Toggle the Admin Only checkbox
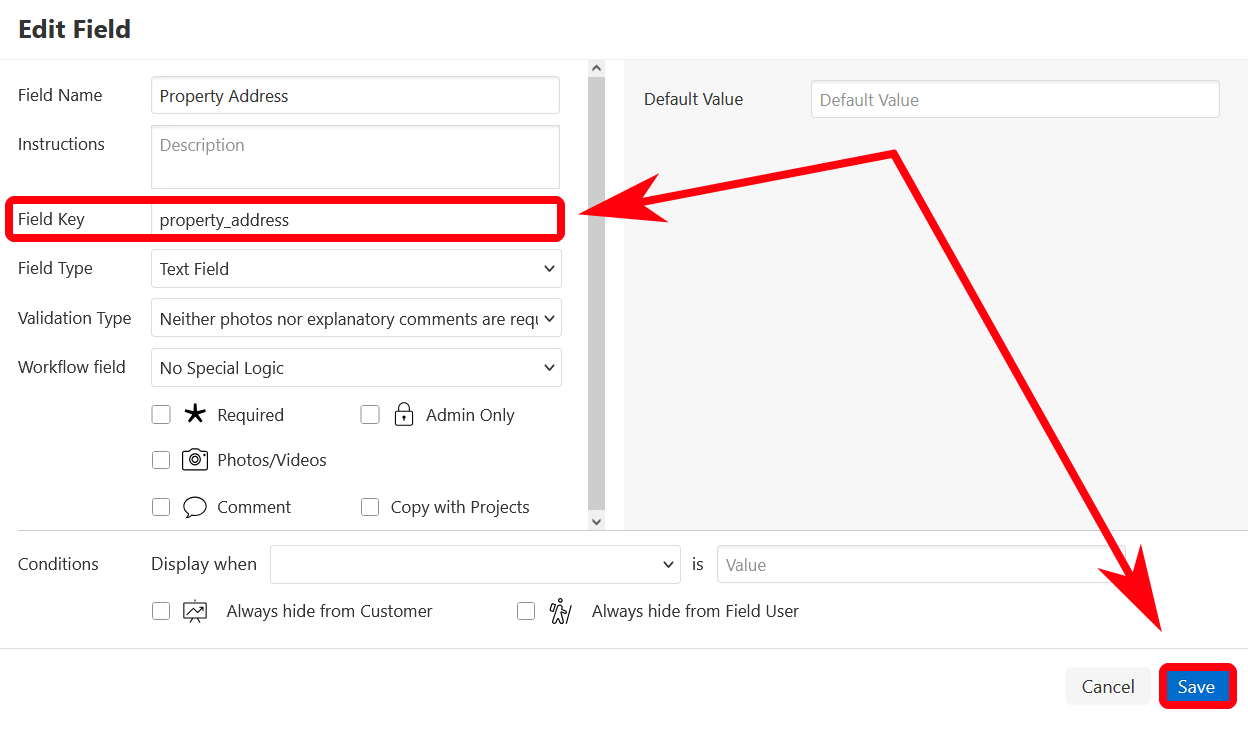Screen dimensions: 1248x747 (370, 415)
